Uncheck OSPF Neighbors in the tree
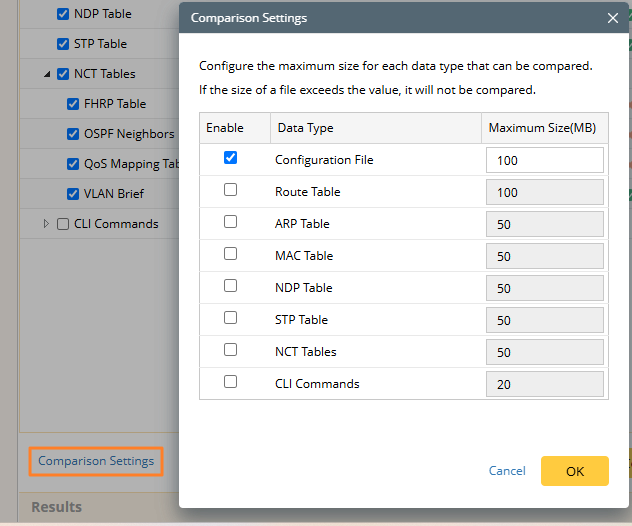632x526 pixels. 73,134
